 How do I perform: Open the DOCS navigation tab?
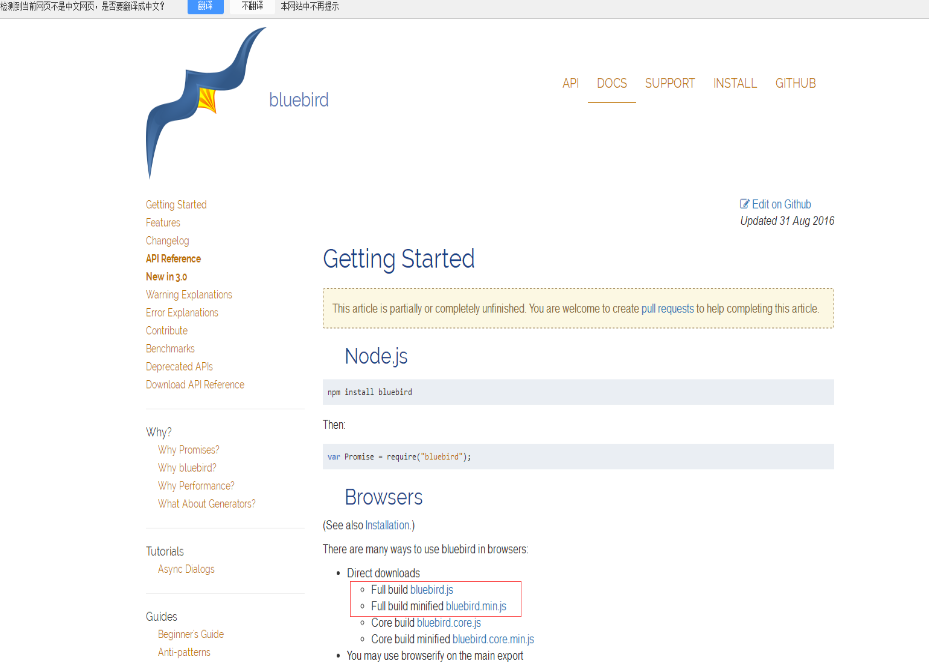point(611,84)
